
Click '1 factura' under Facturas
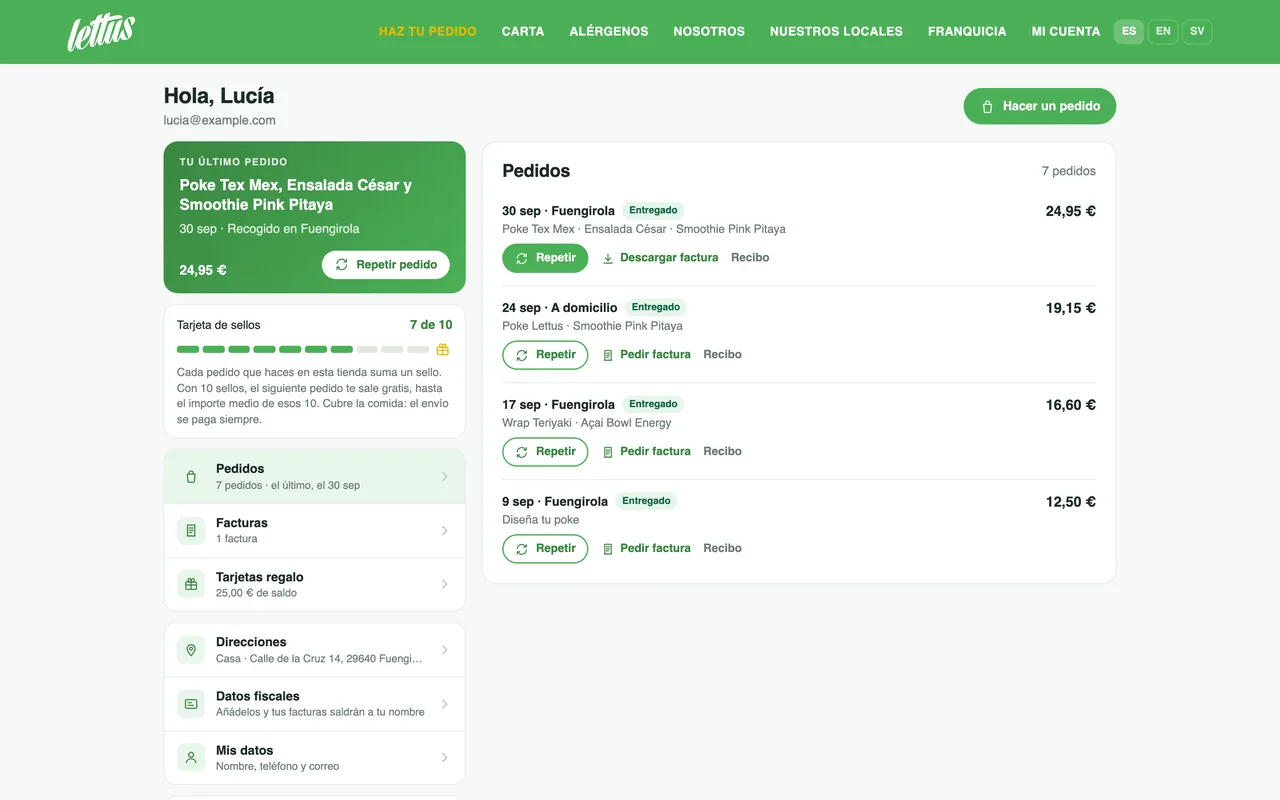pos(237,539)
